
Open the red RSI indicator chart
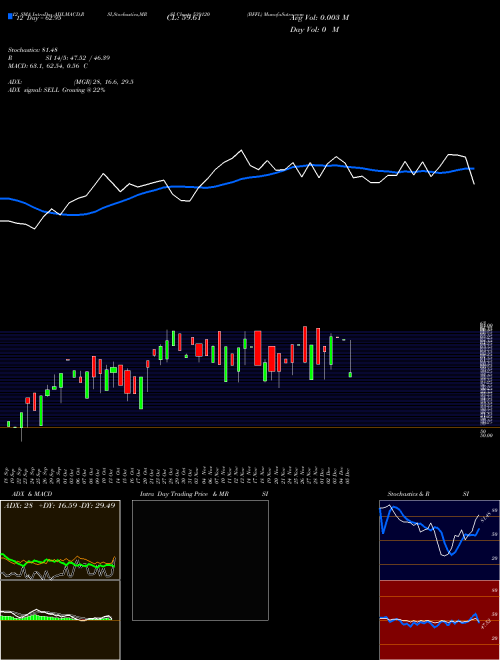(439, 620)
